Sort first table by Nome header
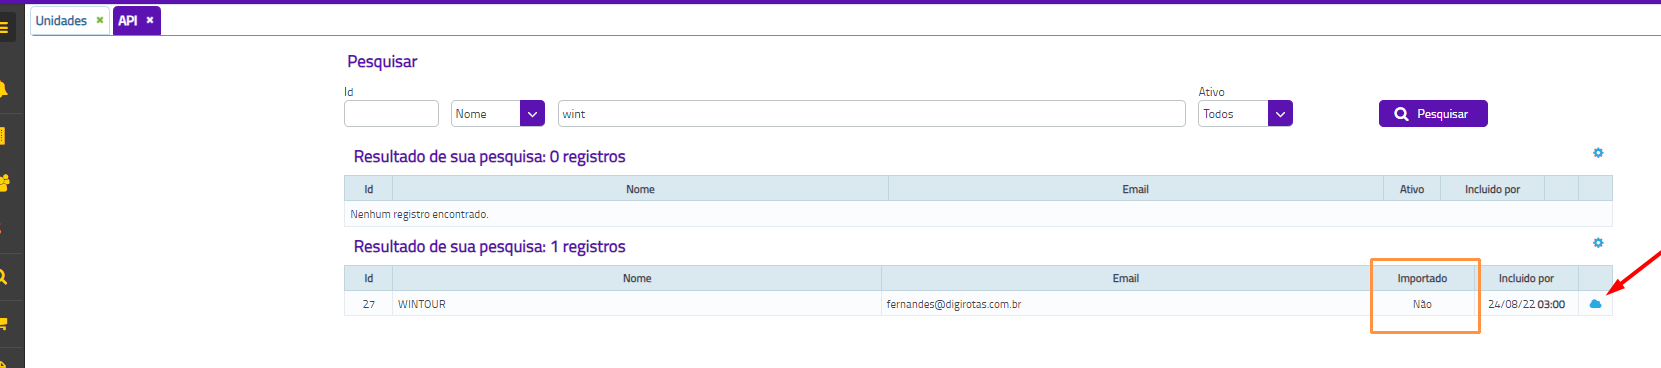Screen dimensions: 1661x368 [x=640, y=189]
